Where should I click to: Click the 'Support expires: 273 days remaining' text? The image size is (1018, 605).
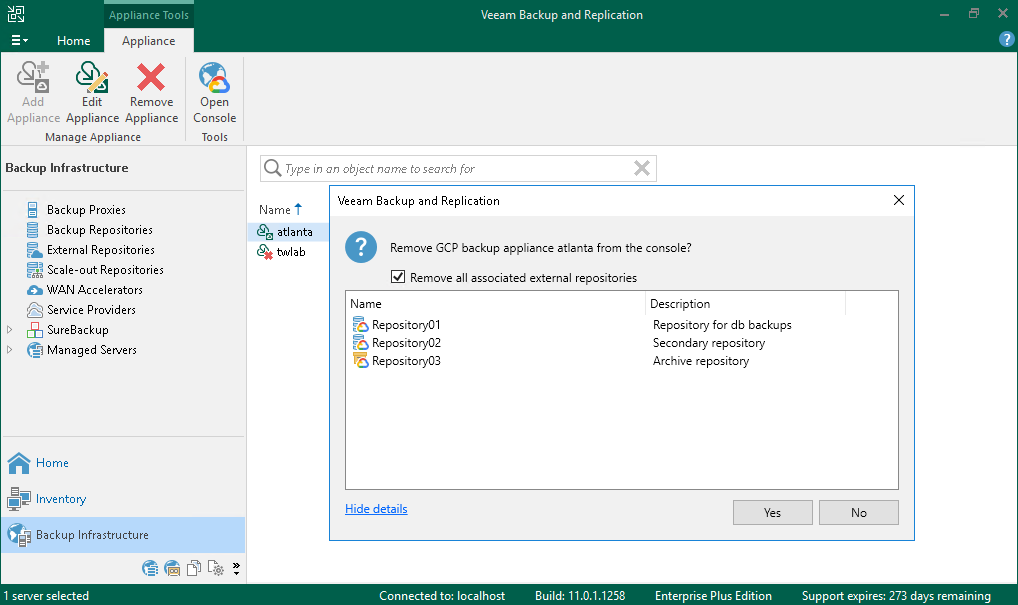[x=896, y=596]
